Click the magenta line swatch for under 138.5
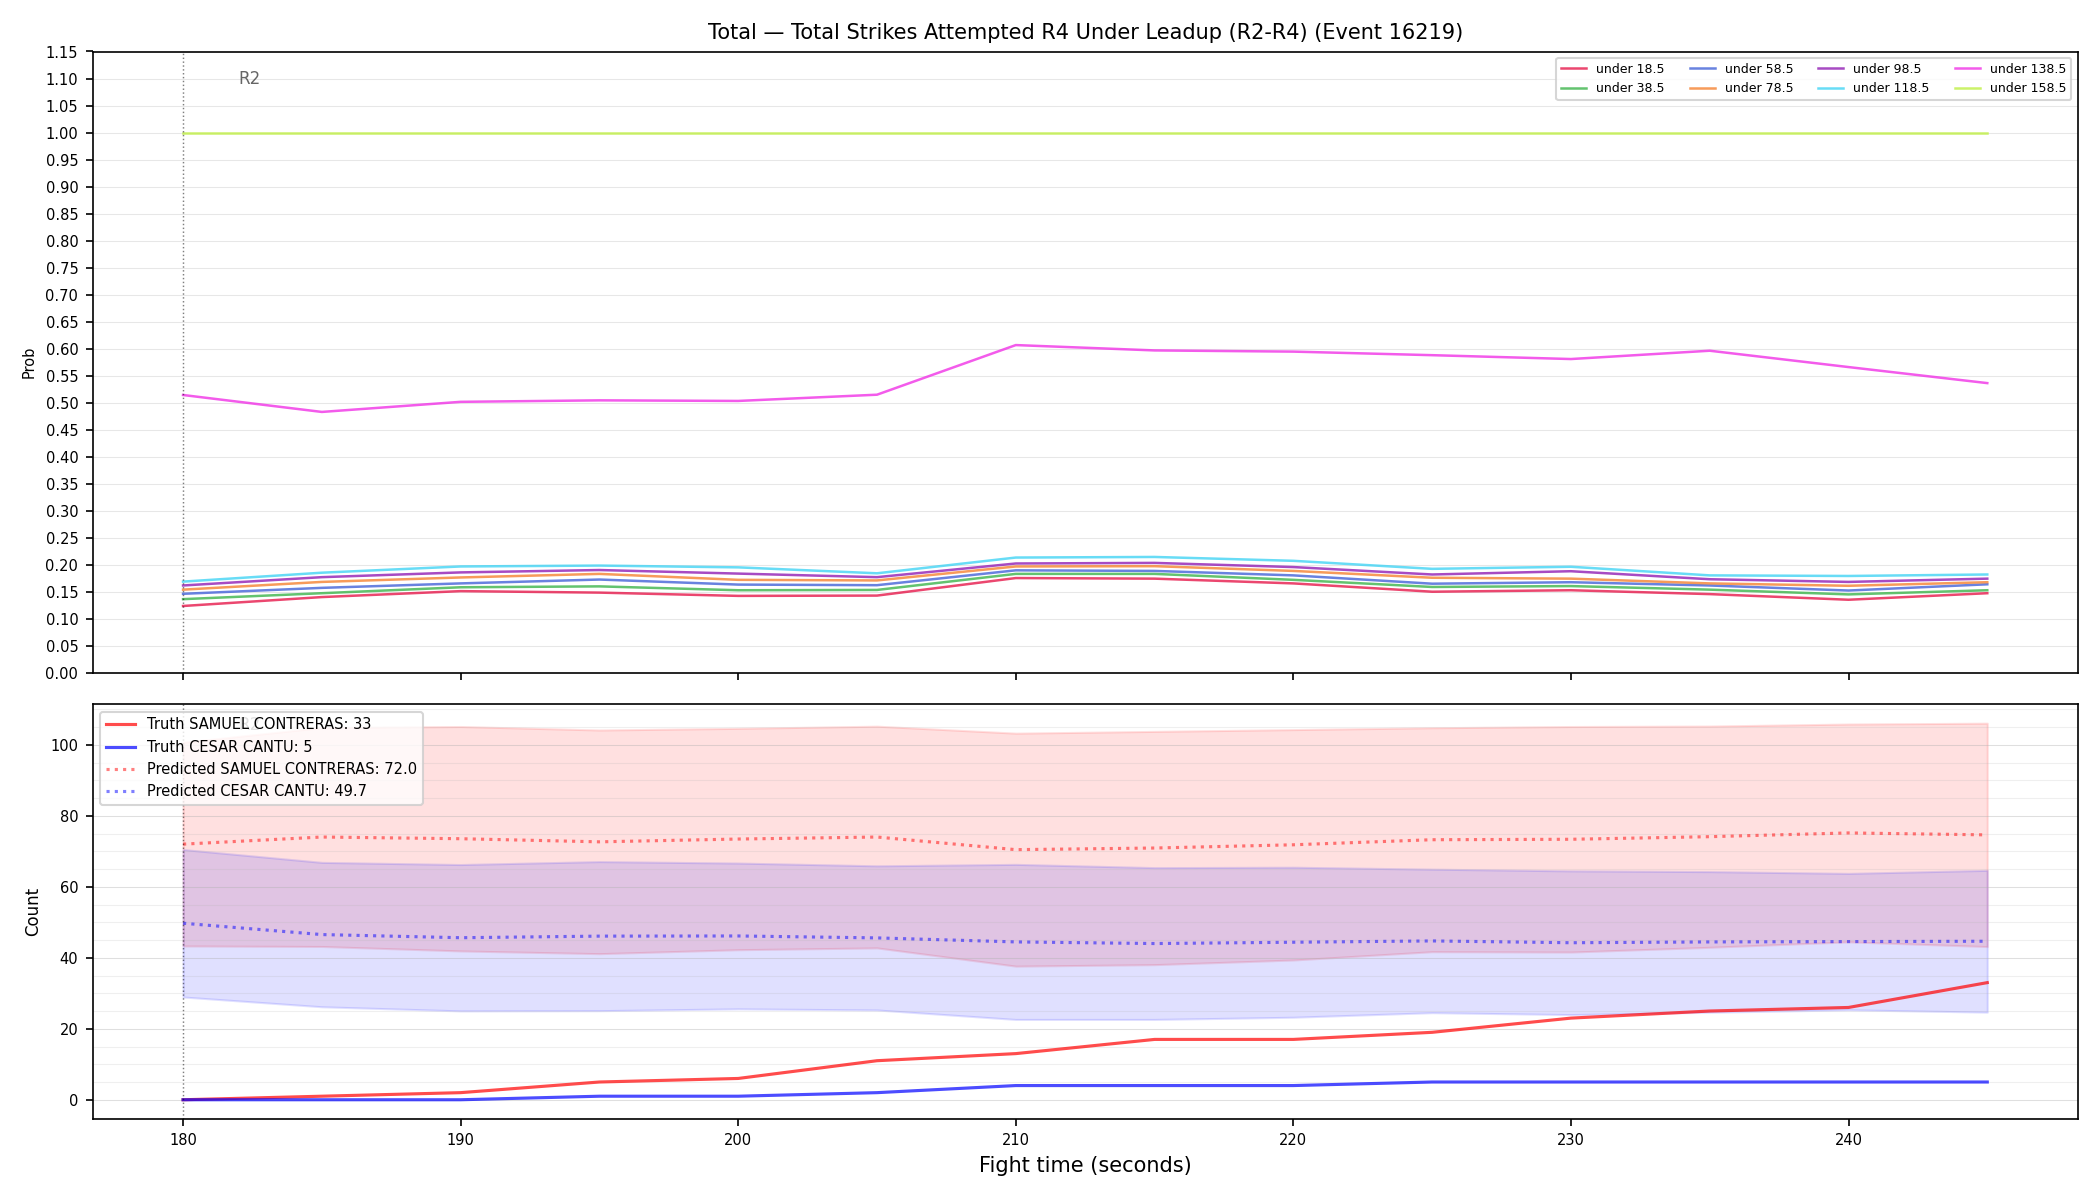The width and height of the screenshot is (2100, 1200). tap(1968, 69)
